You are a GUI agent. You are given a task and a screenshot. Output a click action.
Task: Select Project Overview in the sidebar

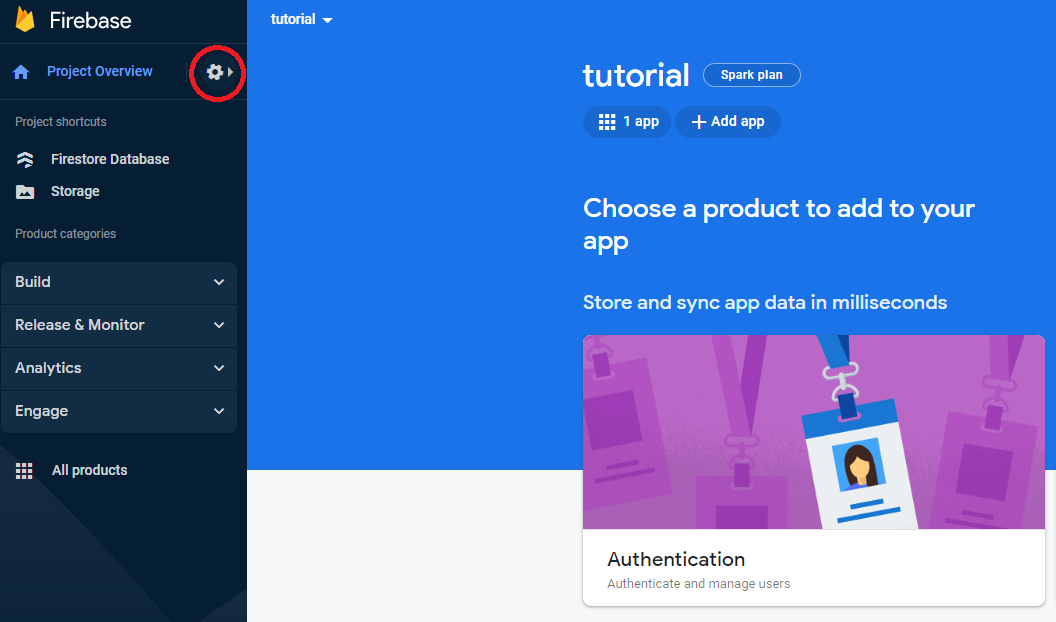[x=99, y=71]
